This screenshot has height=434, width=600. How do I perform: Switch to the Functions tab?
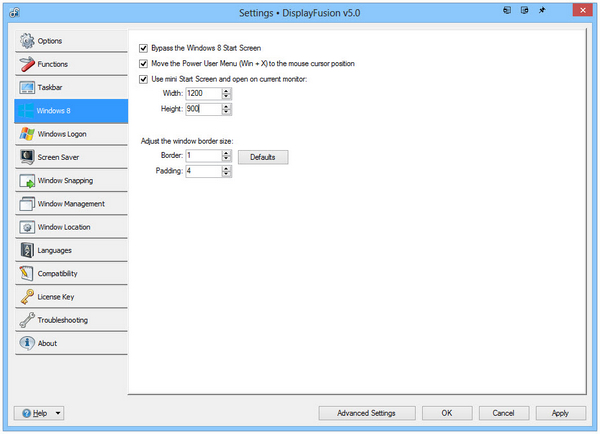coord(71,64)
